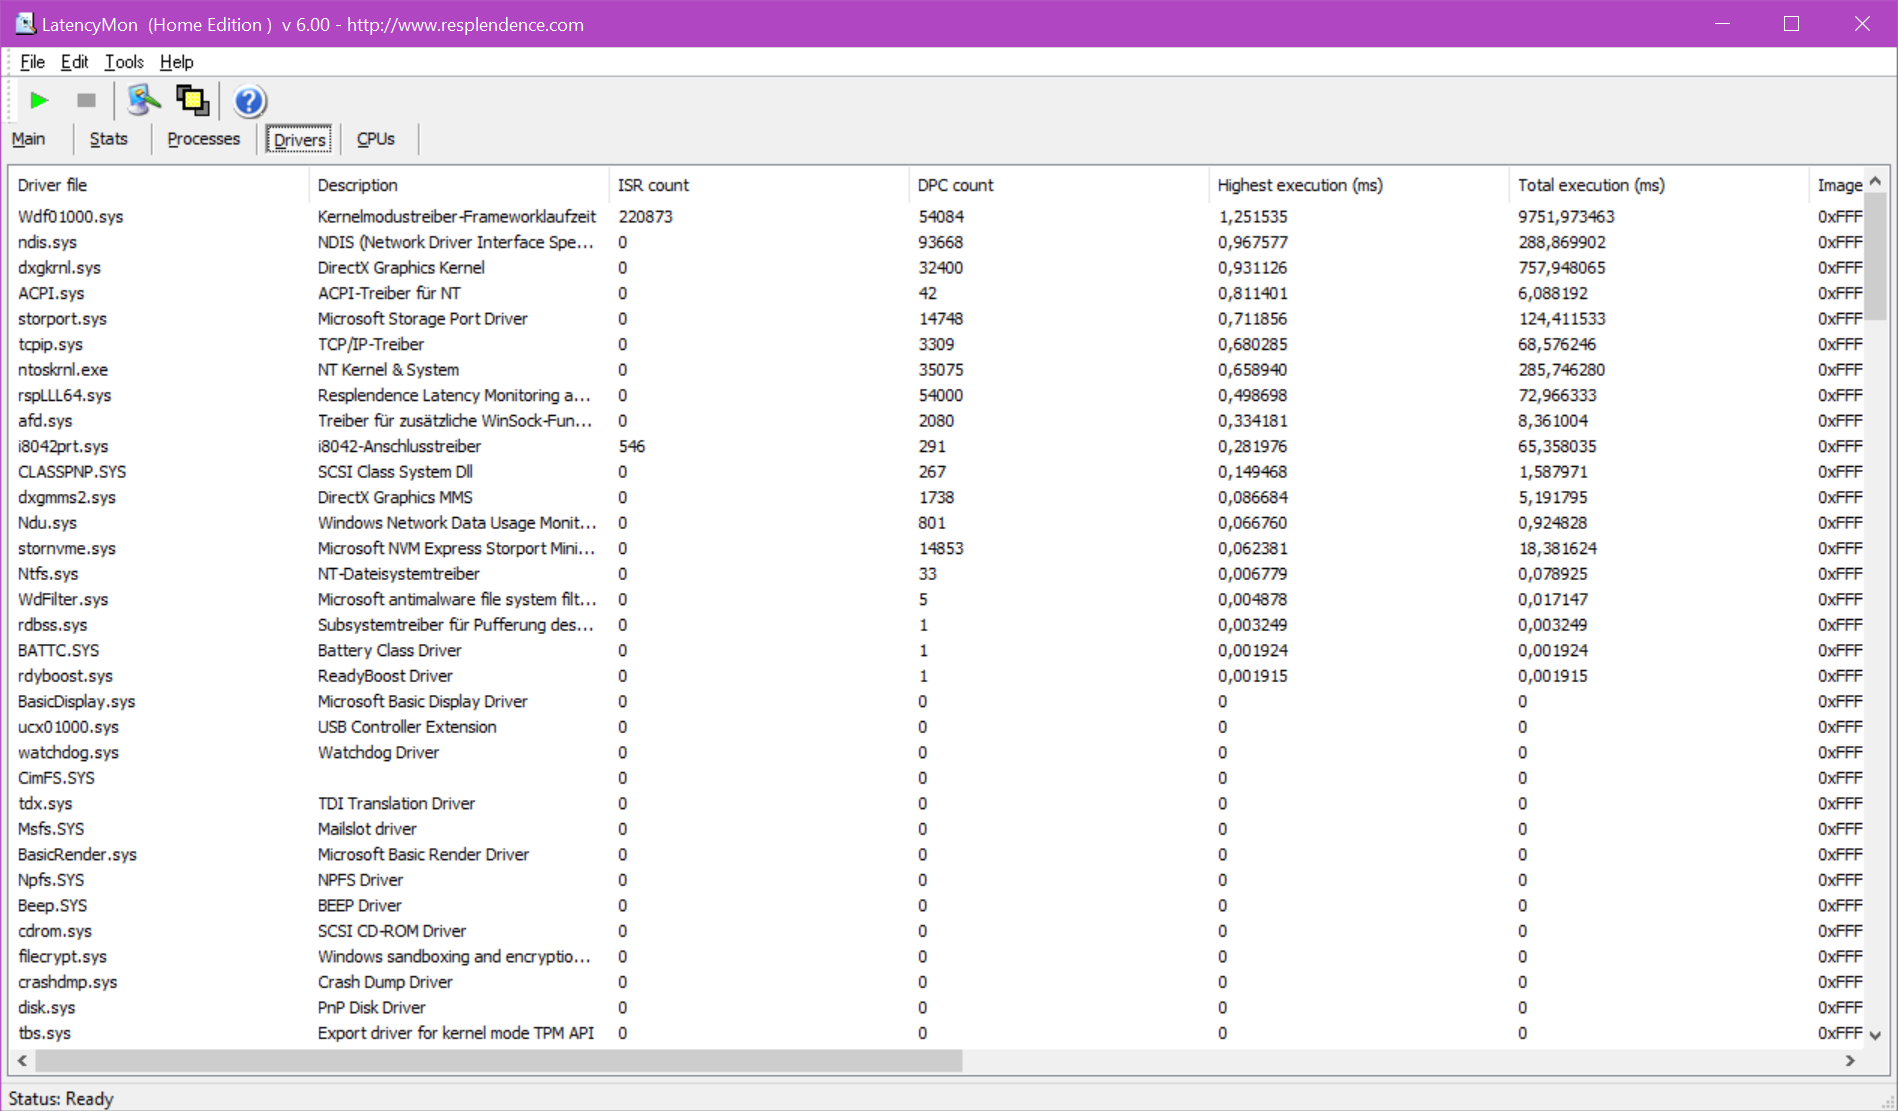The height and width of the screenshot is (1111, 1898).
Task: Select the i8042prt.sys driver row
Action: pyautogui.click(x=938, y=446)
